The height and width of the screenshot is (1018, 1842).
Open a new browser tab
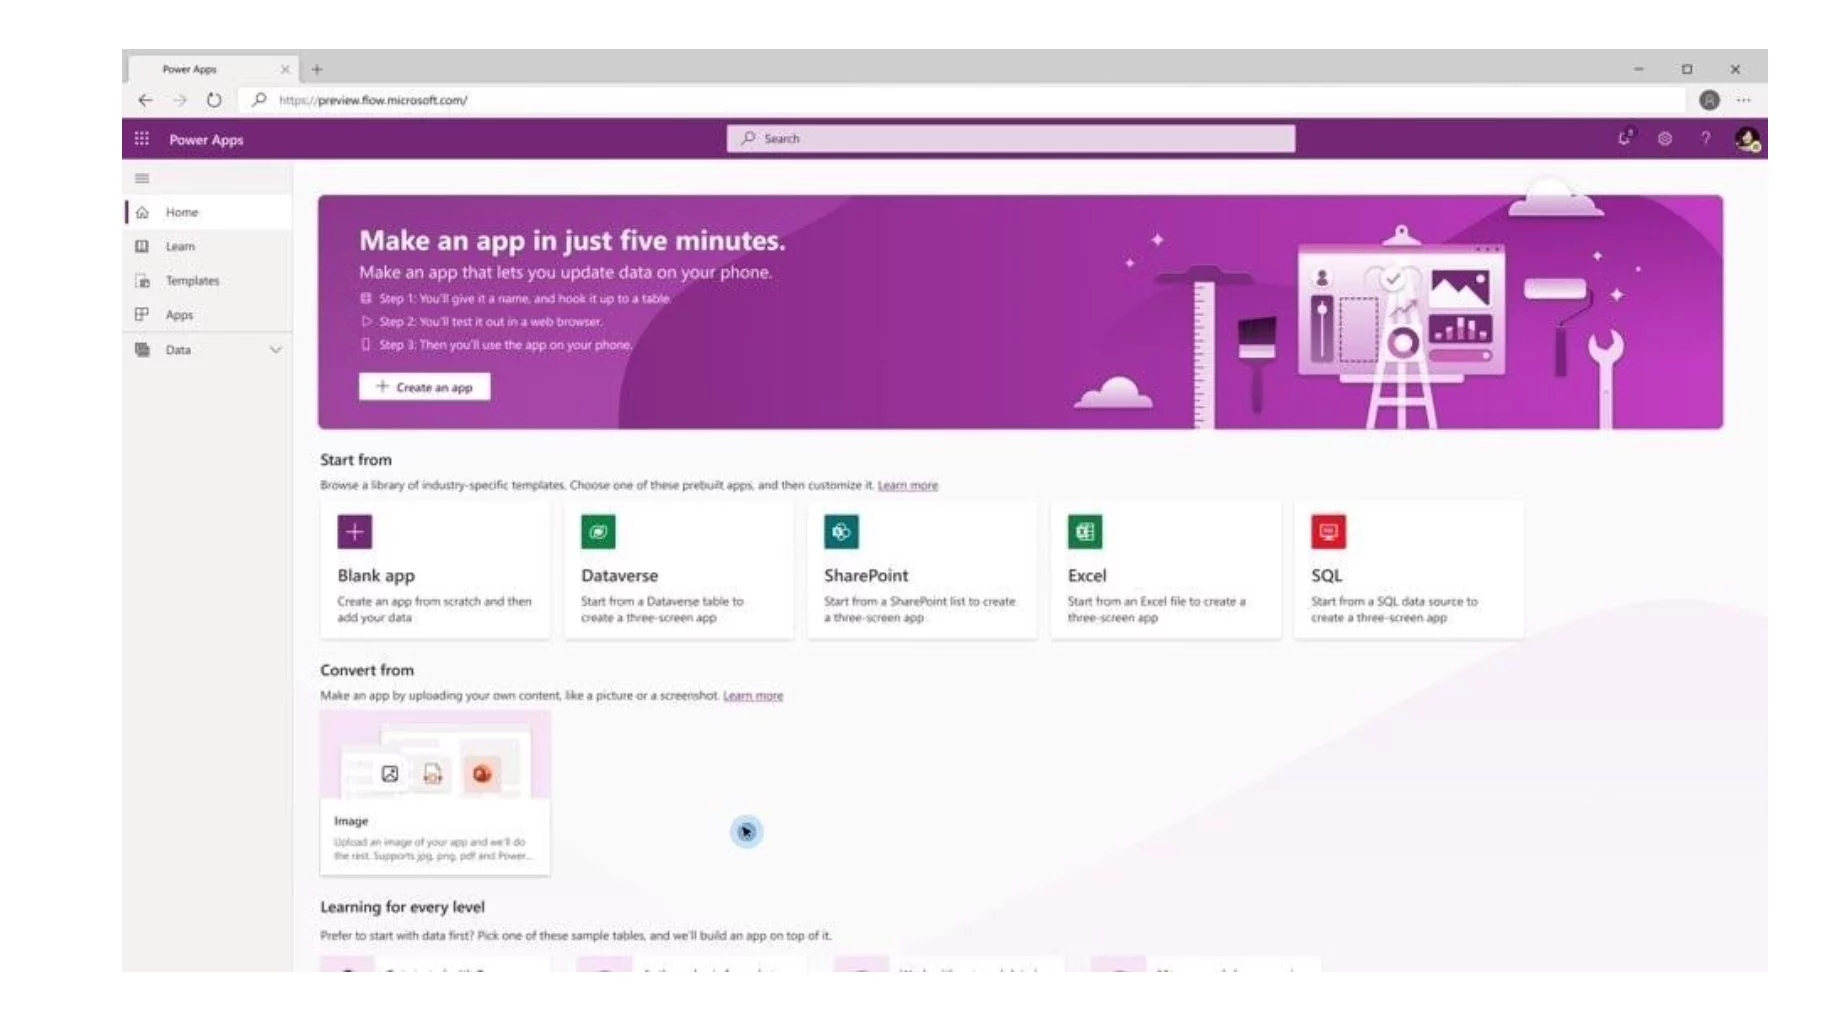pyautogui.click(x=317, y=69)
